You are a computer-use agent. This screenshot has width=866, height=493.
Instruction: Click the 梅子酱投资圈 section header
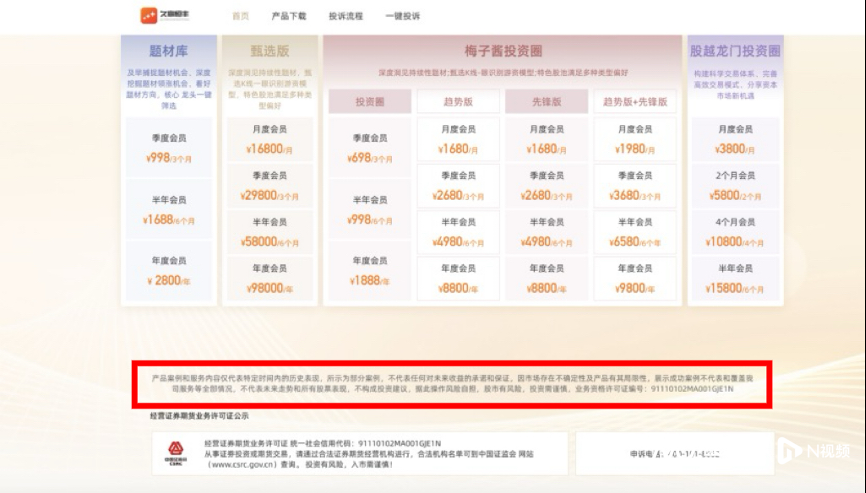[x=503, y=51]
